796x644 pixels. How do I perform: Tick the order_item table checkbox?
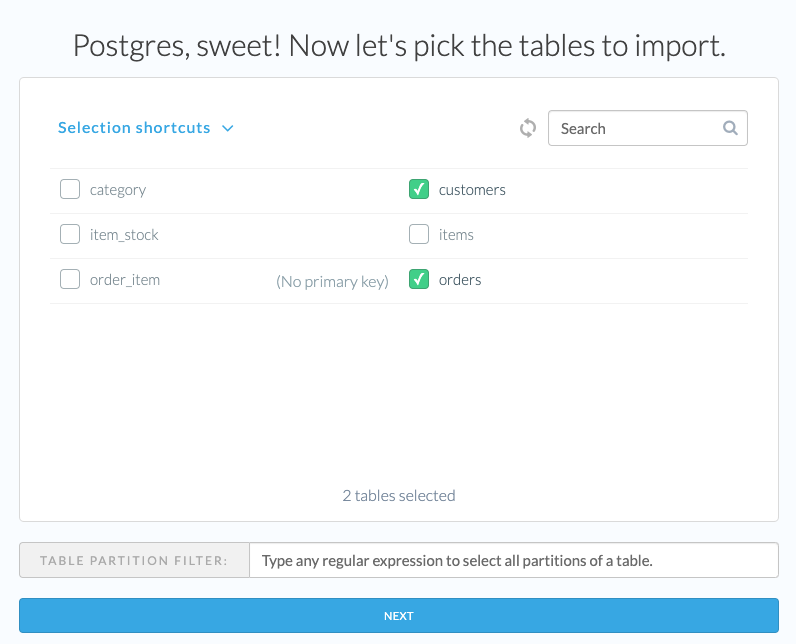click(x=70, y=279)
